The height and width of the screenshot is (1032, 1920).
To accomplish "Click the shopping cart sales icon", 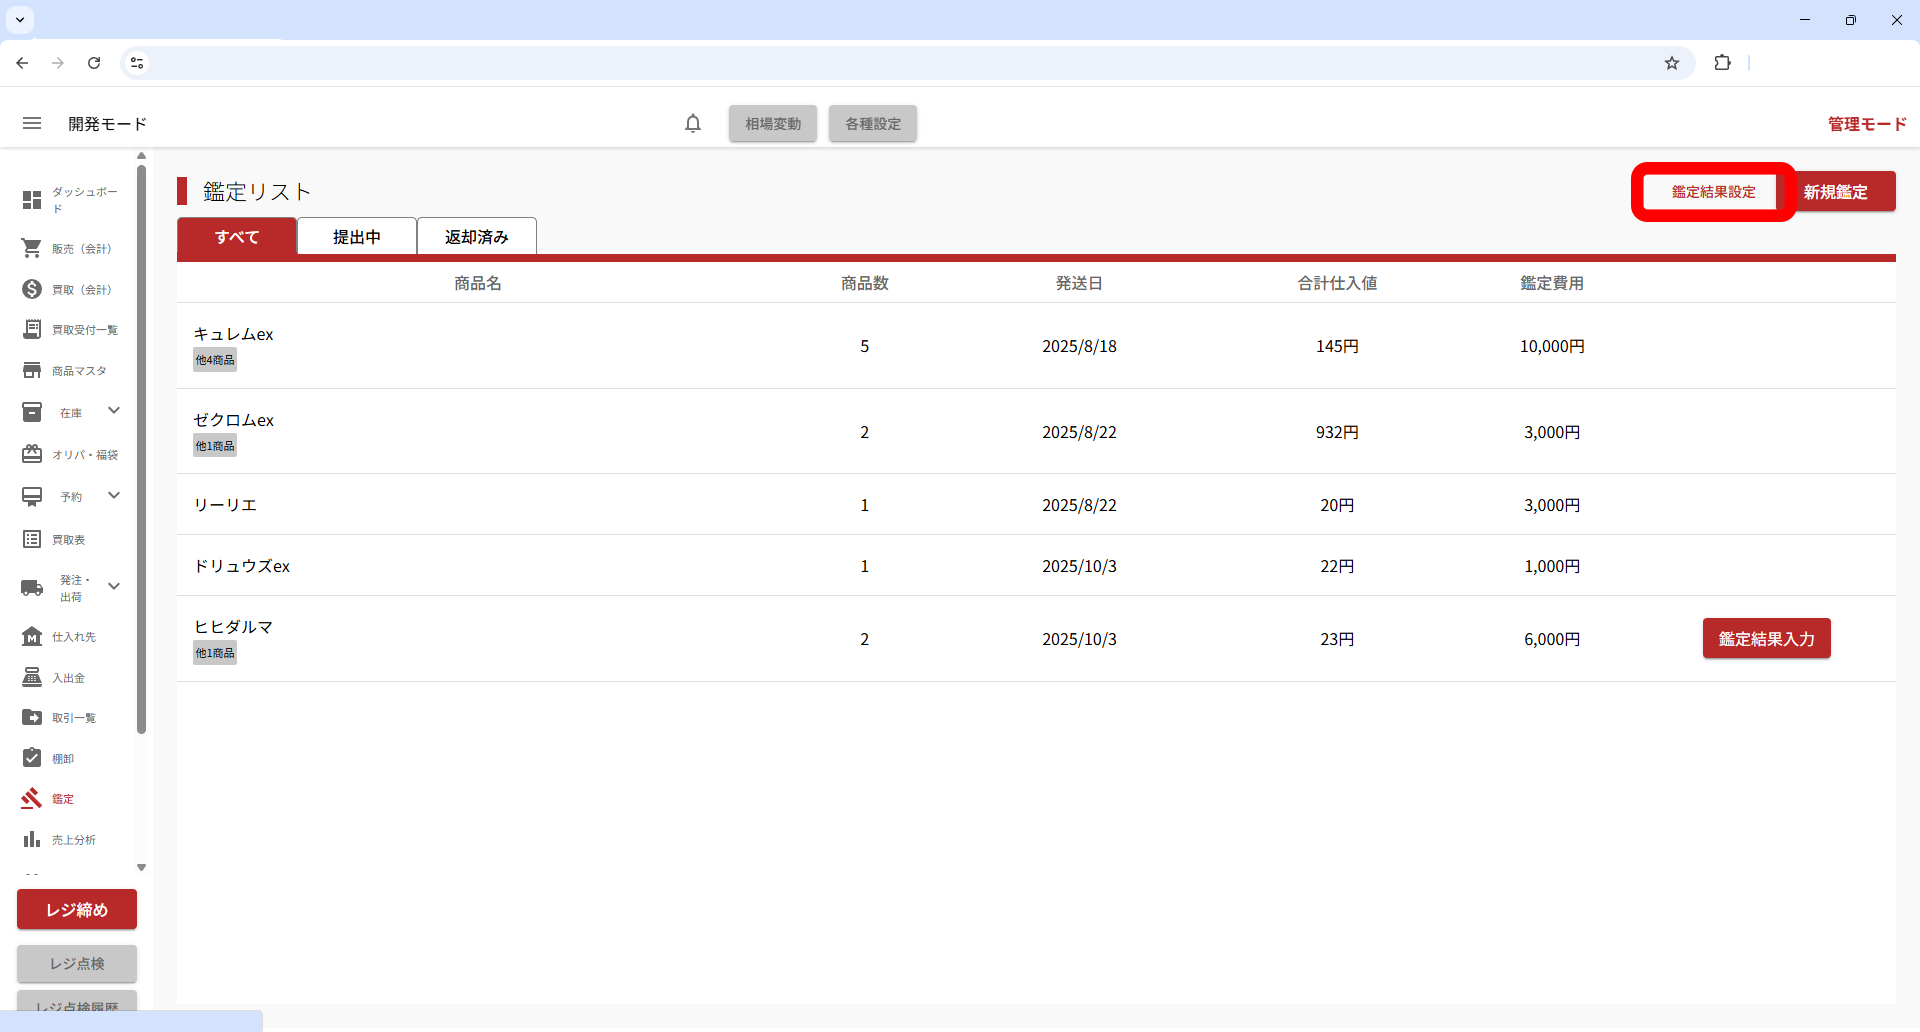I will coord(32,248).
